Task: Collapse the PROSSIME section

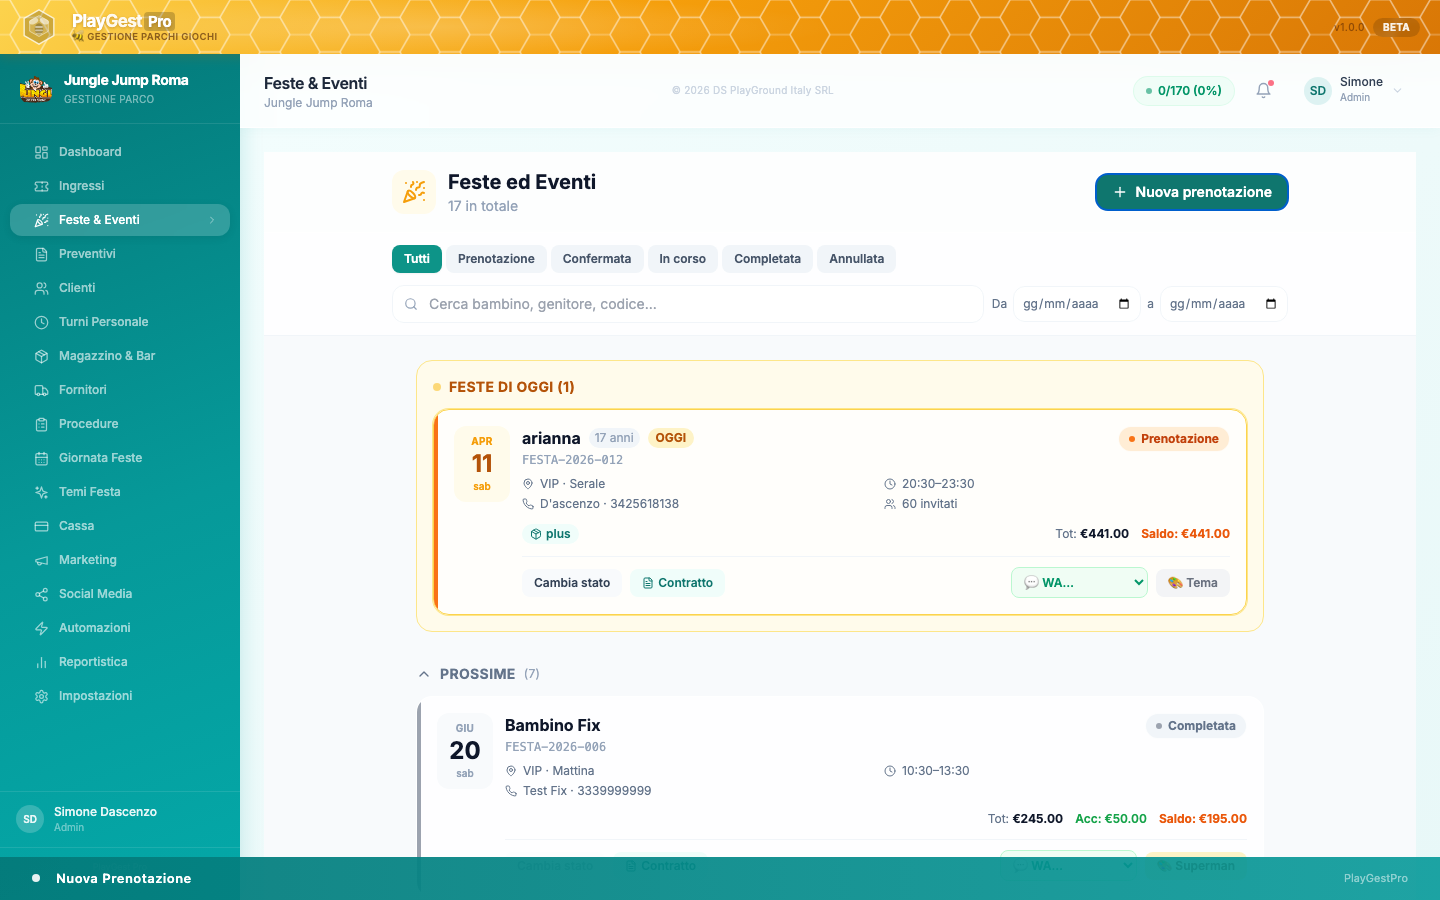Action: (x=425, y=674)
